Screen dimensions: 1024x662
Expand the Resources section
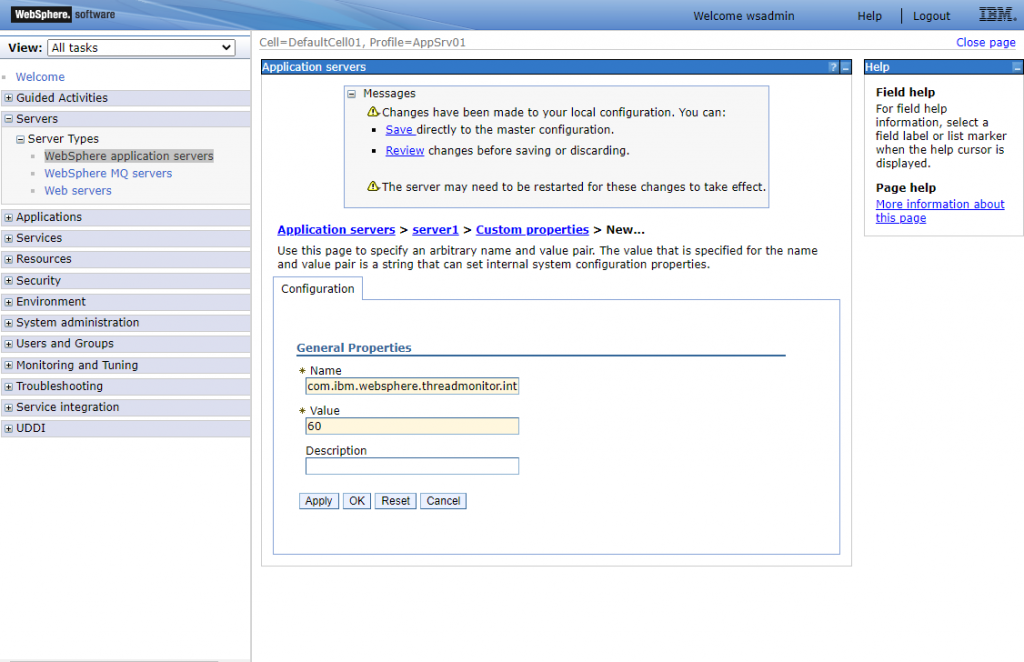(x=8, y=259)
